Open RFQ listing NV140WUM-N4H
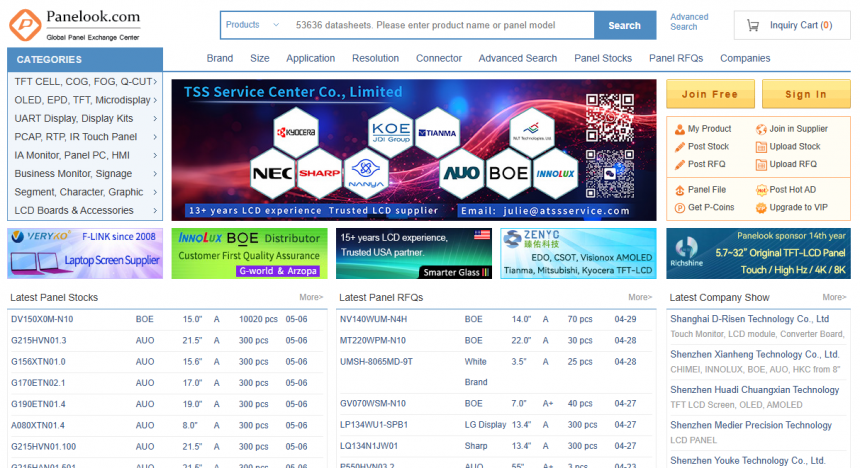The image size is (860, 468). [374, 319]
